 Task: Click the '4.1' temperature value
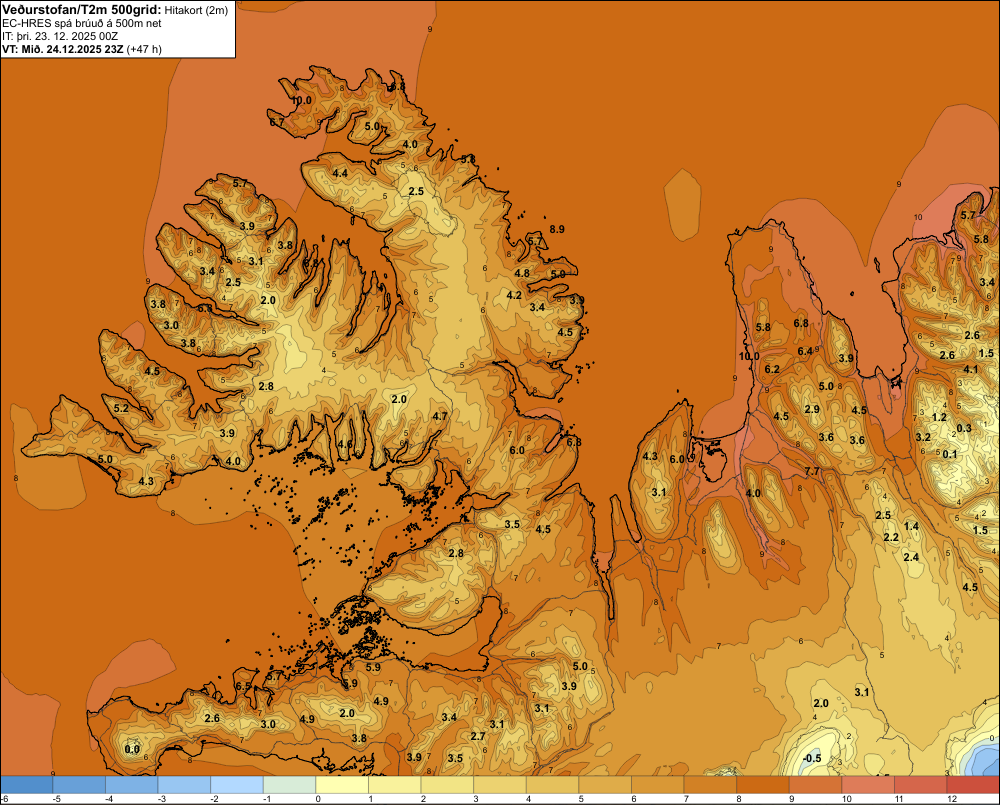coord(970,369)
